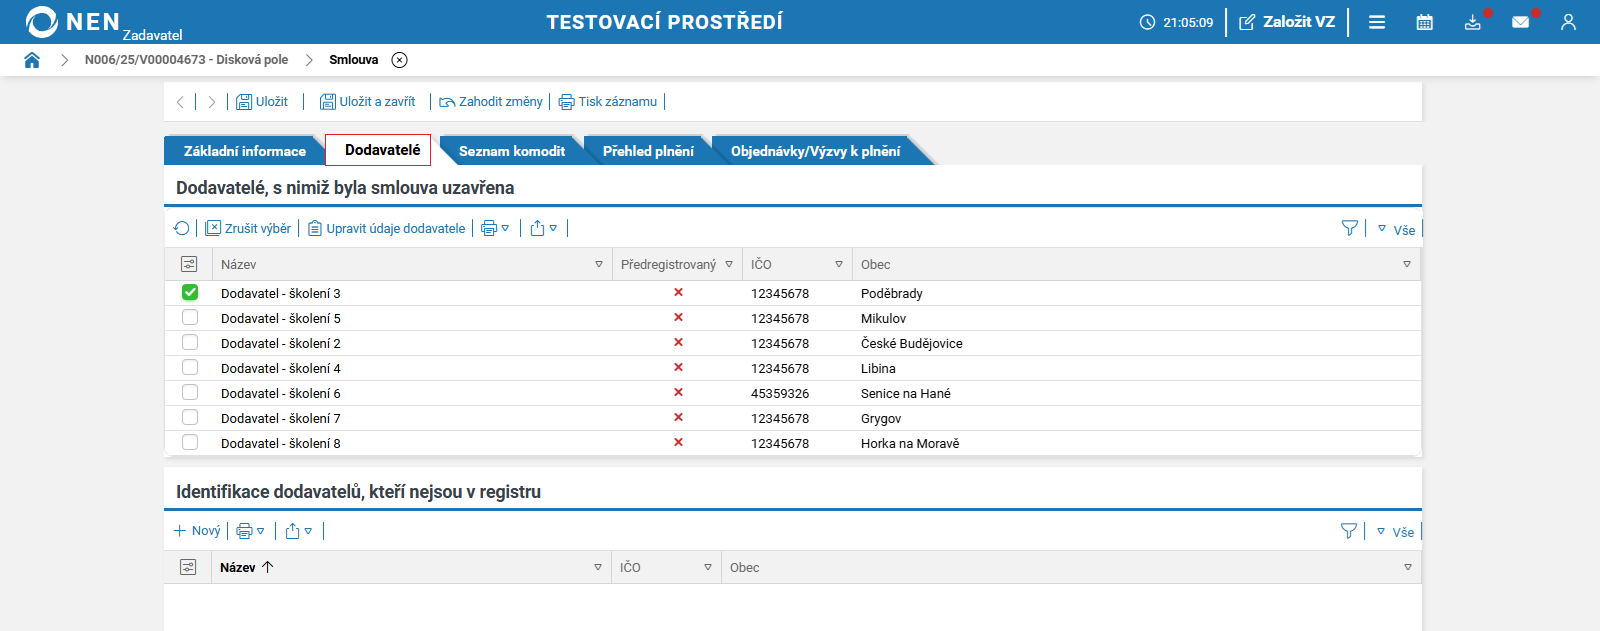Image resolution: width=1600 pixels, height=631 pixels.
Task: Open the messages envelope icon
Action: [x=1521, y=22]
